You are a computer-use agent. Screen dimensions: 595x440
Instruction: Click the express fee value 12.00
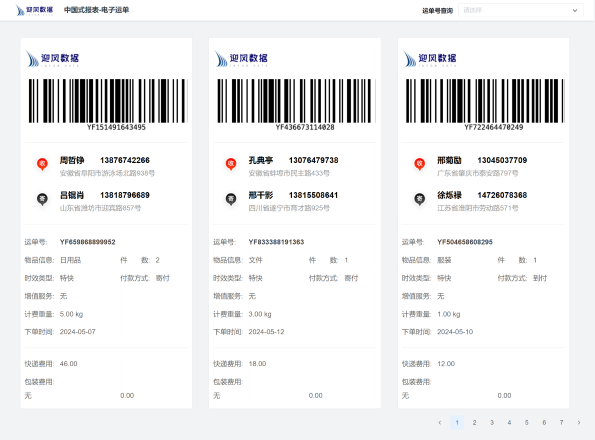(446, 364)
